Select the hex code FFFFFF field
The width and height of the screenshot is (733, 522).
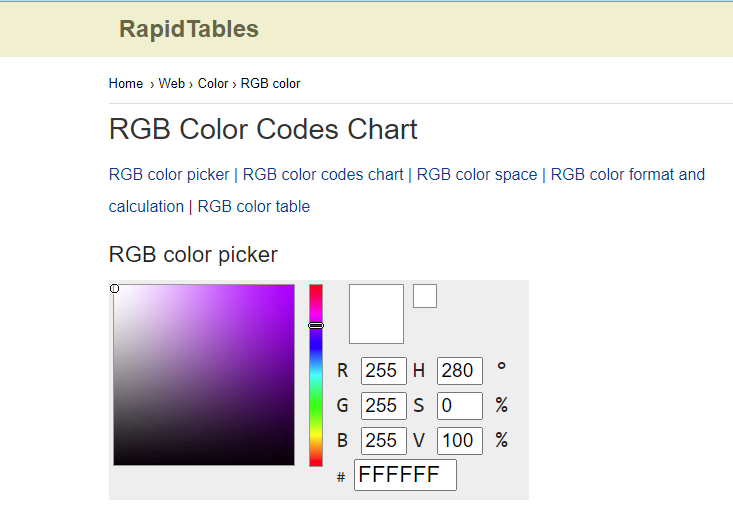click(405, 475)
